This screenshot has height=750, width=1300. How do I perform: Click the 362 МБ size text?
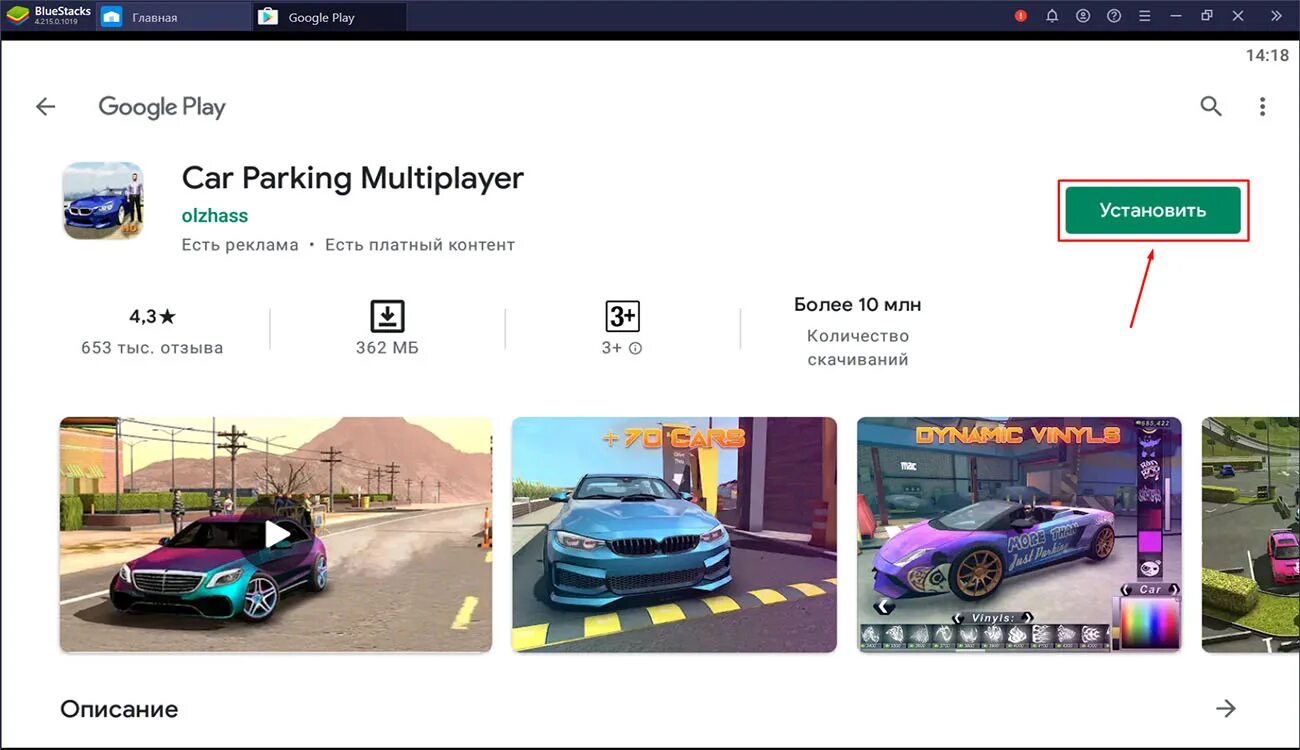click(387, 348)
